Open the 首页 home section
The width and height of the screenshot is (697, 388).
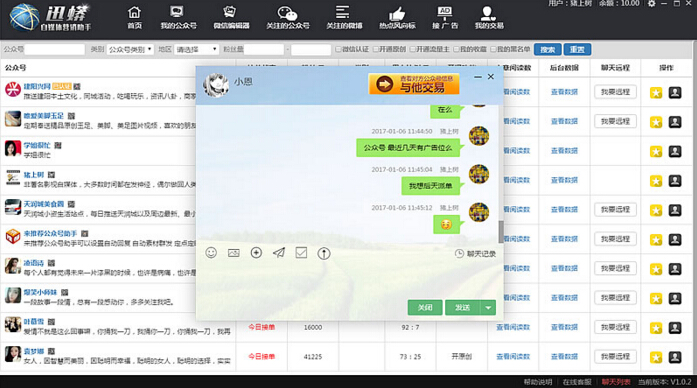click(x=134, y=18)
